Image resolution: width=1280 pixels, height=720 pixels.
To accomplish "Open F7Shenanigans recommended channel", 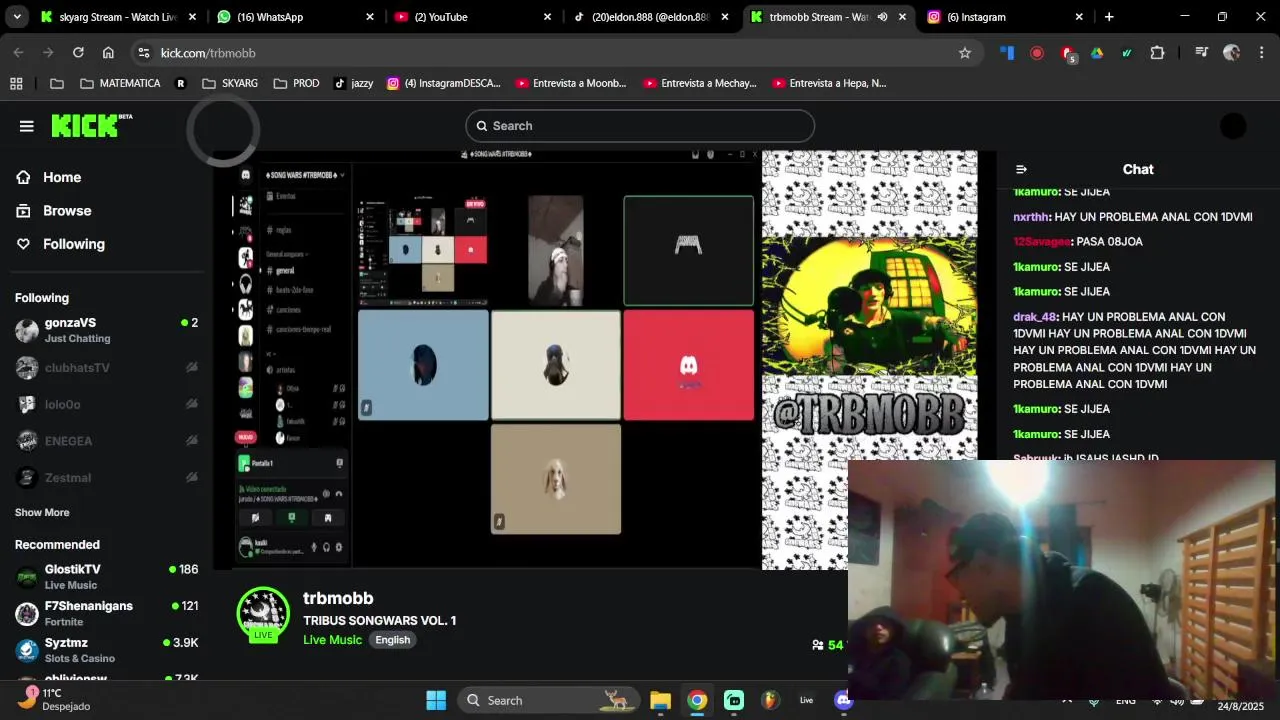I will [106, 613].
